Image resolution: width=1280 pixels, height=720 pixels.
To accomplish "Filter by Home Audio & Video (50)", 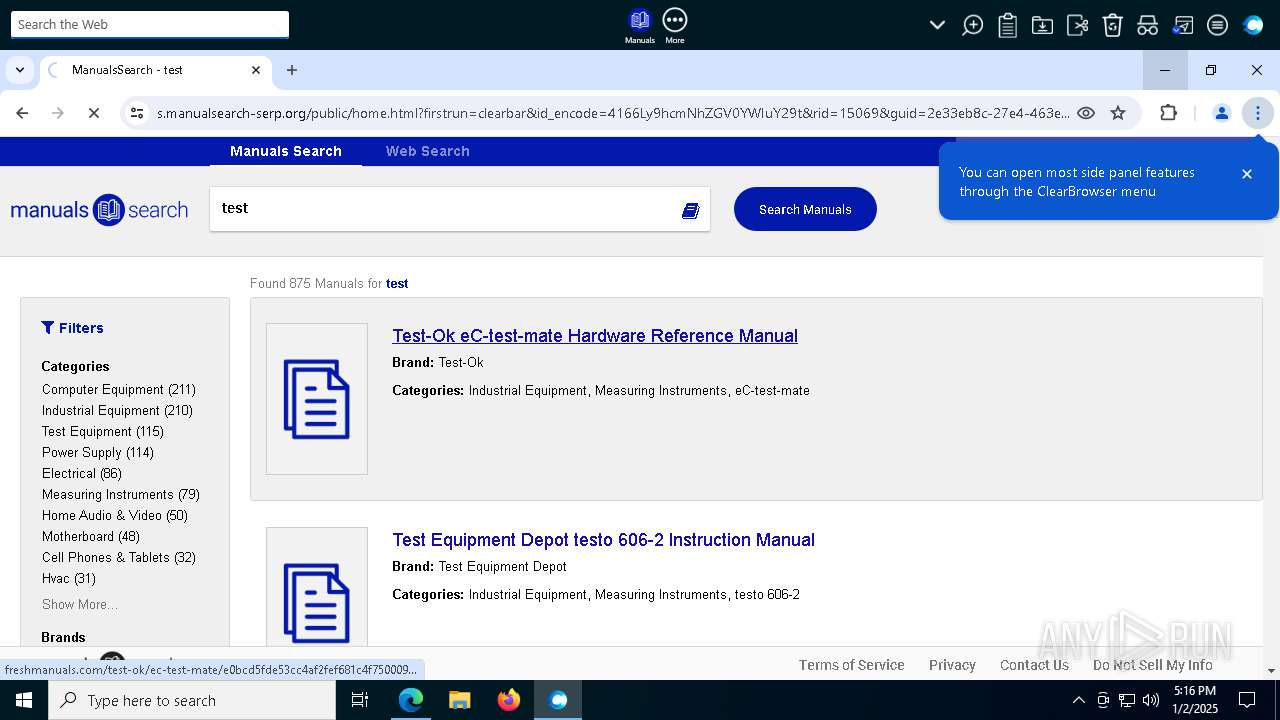I will [x=115, y=515].
